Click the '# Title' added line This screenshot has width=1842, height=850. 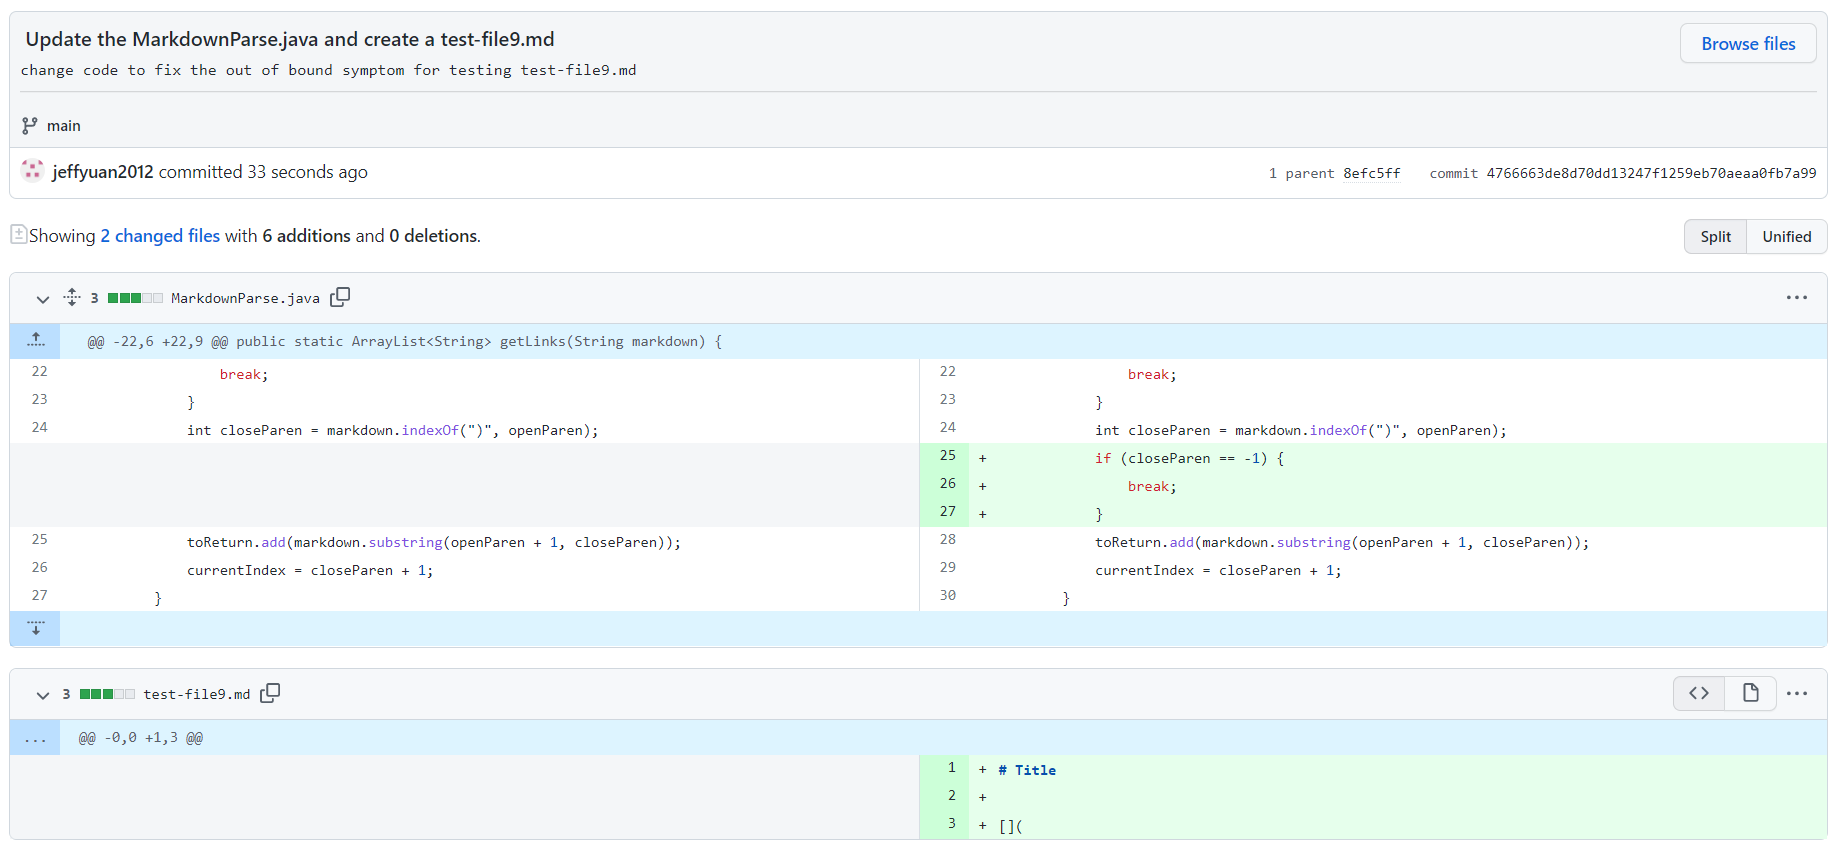pyautogui.click(x=1027, y=770)
